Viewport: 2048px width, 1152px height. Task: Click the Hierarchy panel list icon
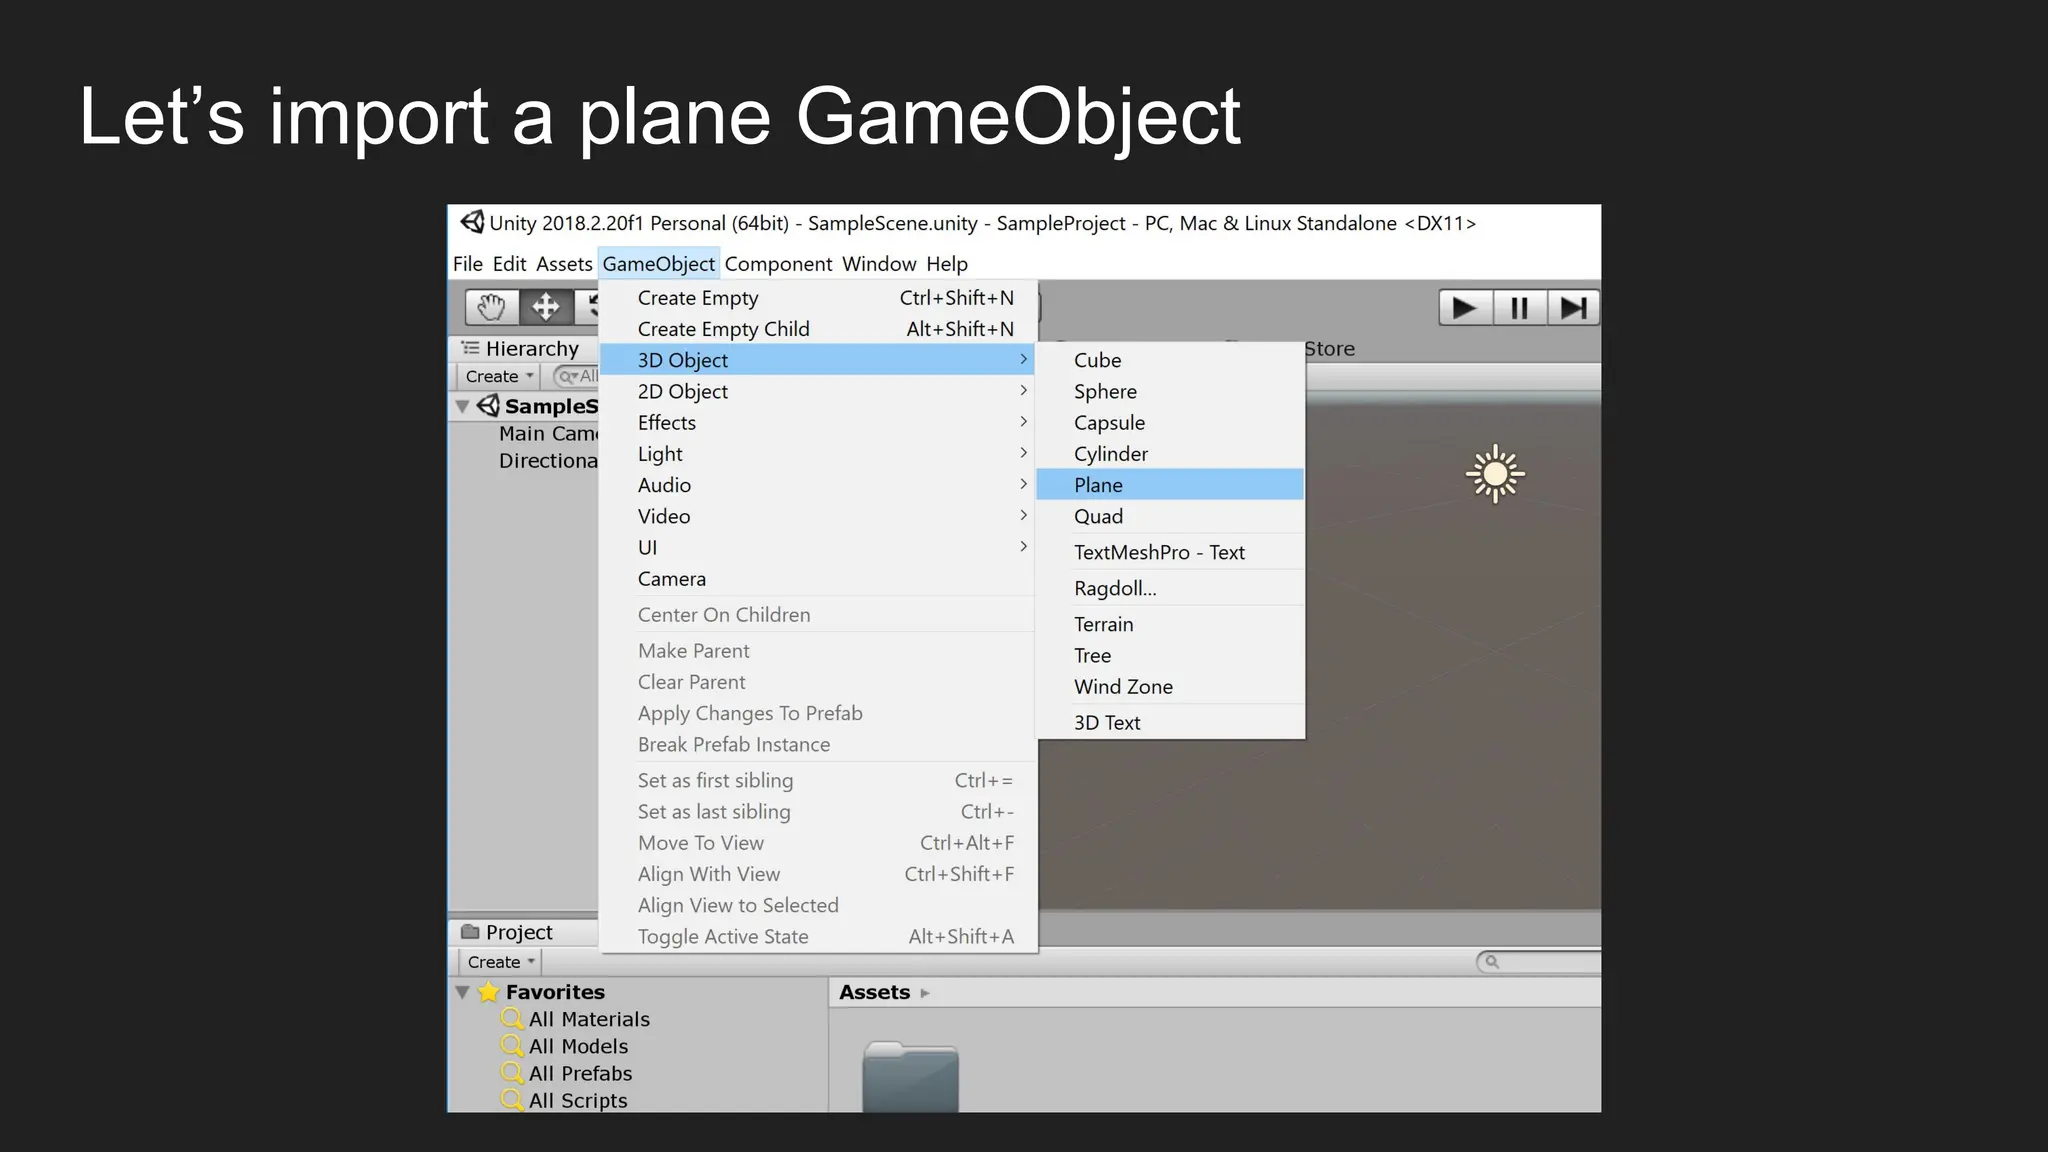coord(470,348)
